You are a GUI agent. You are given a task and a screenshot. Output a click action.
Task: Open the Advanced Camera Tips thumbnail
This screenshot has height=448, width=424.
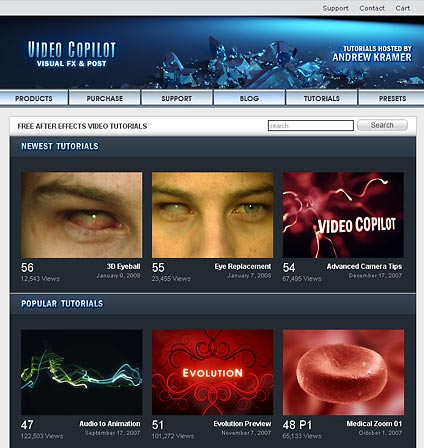[343, 215]
